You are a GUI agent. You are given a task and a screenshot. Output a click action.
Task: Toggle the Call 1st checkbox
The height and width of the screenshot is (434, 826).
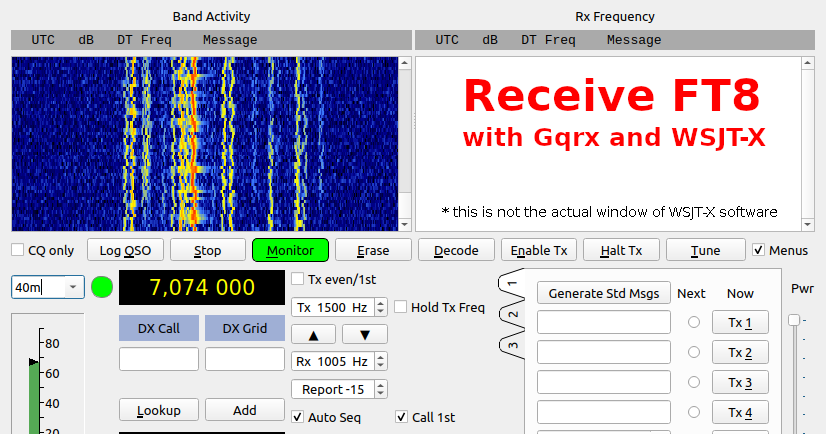click(x=401, y=417)
